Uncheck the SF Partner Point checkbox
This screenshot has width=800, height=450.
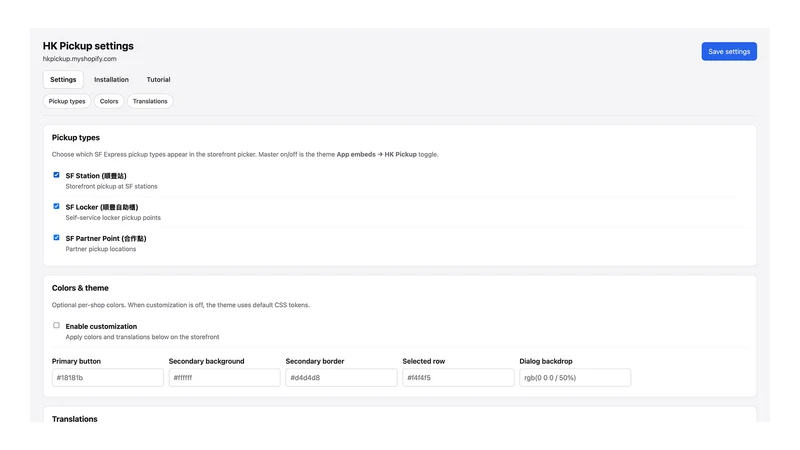[x=56, y=238]
